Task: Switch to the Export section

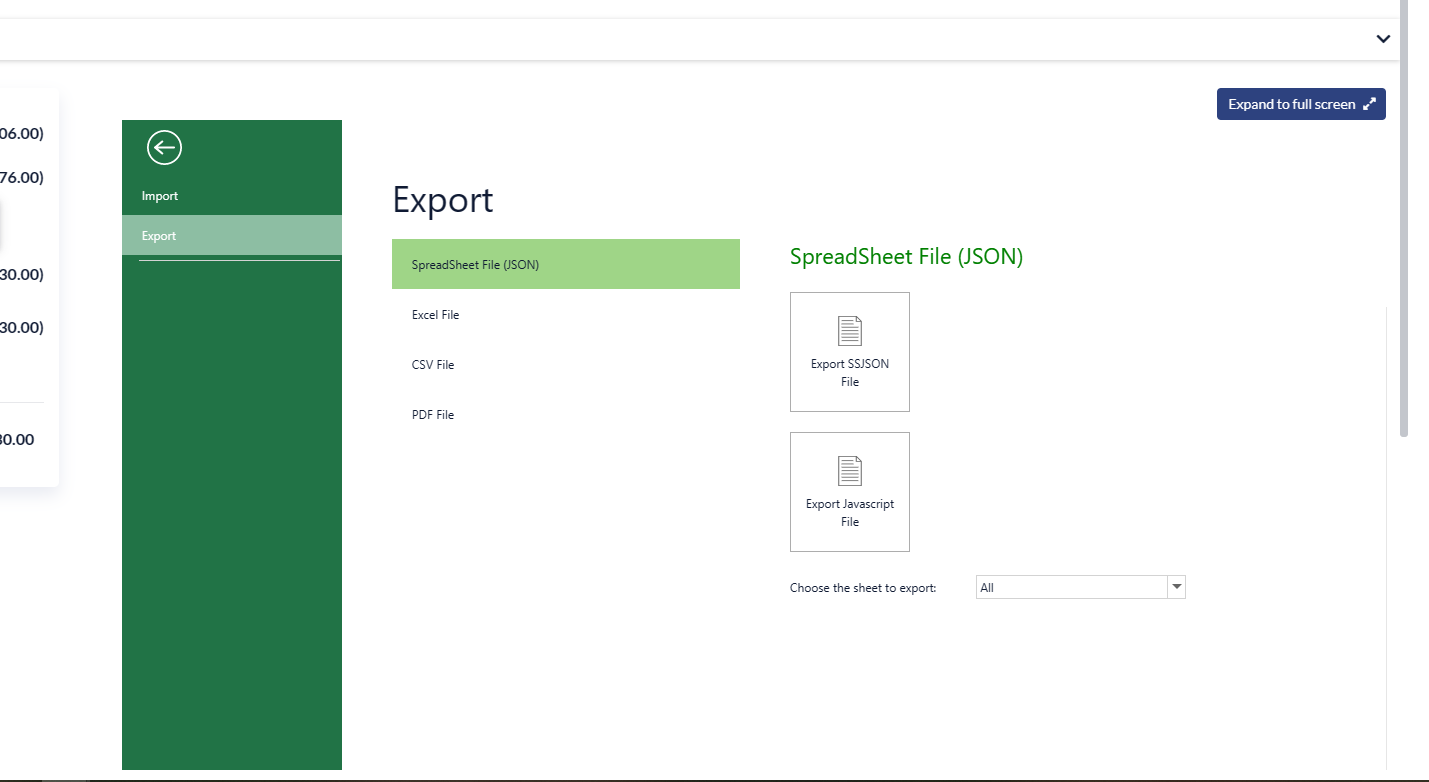Action: tap(158, 235)
